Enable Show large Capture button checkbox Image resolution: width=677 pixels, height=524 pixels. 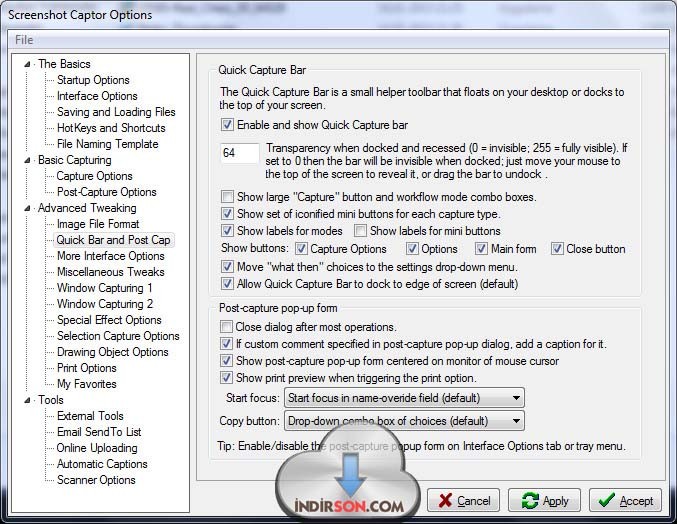pyautogui.click(x=227, y=197)
